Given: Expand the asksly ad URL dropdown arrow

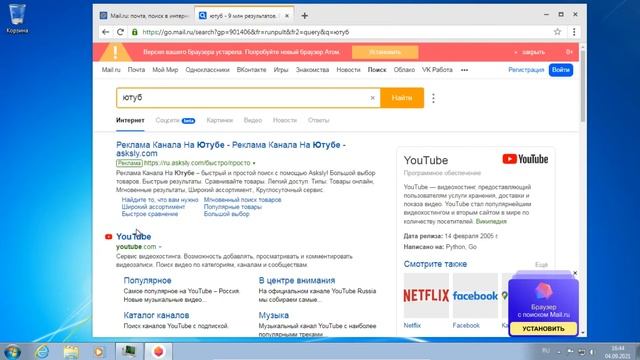Looking at the screenshot, I should 254,163.
